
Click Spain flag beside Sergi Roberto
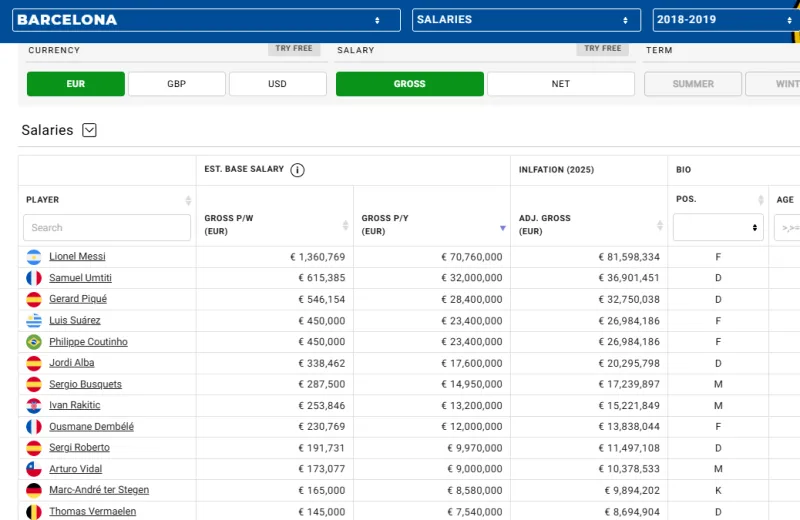pos(34,448)
